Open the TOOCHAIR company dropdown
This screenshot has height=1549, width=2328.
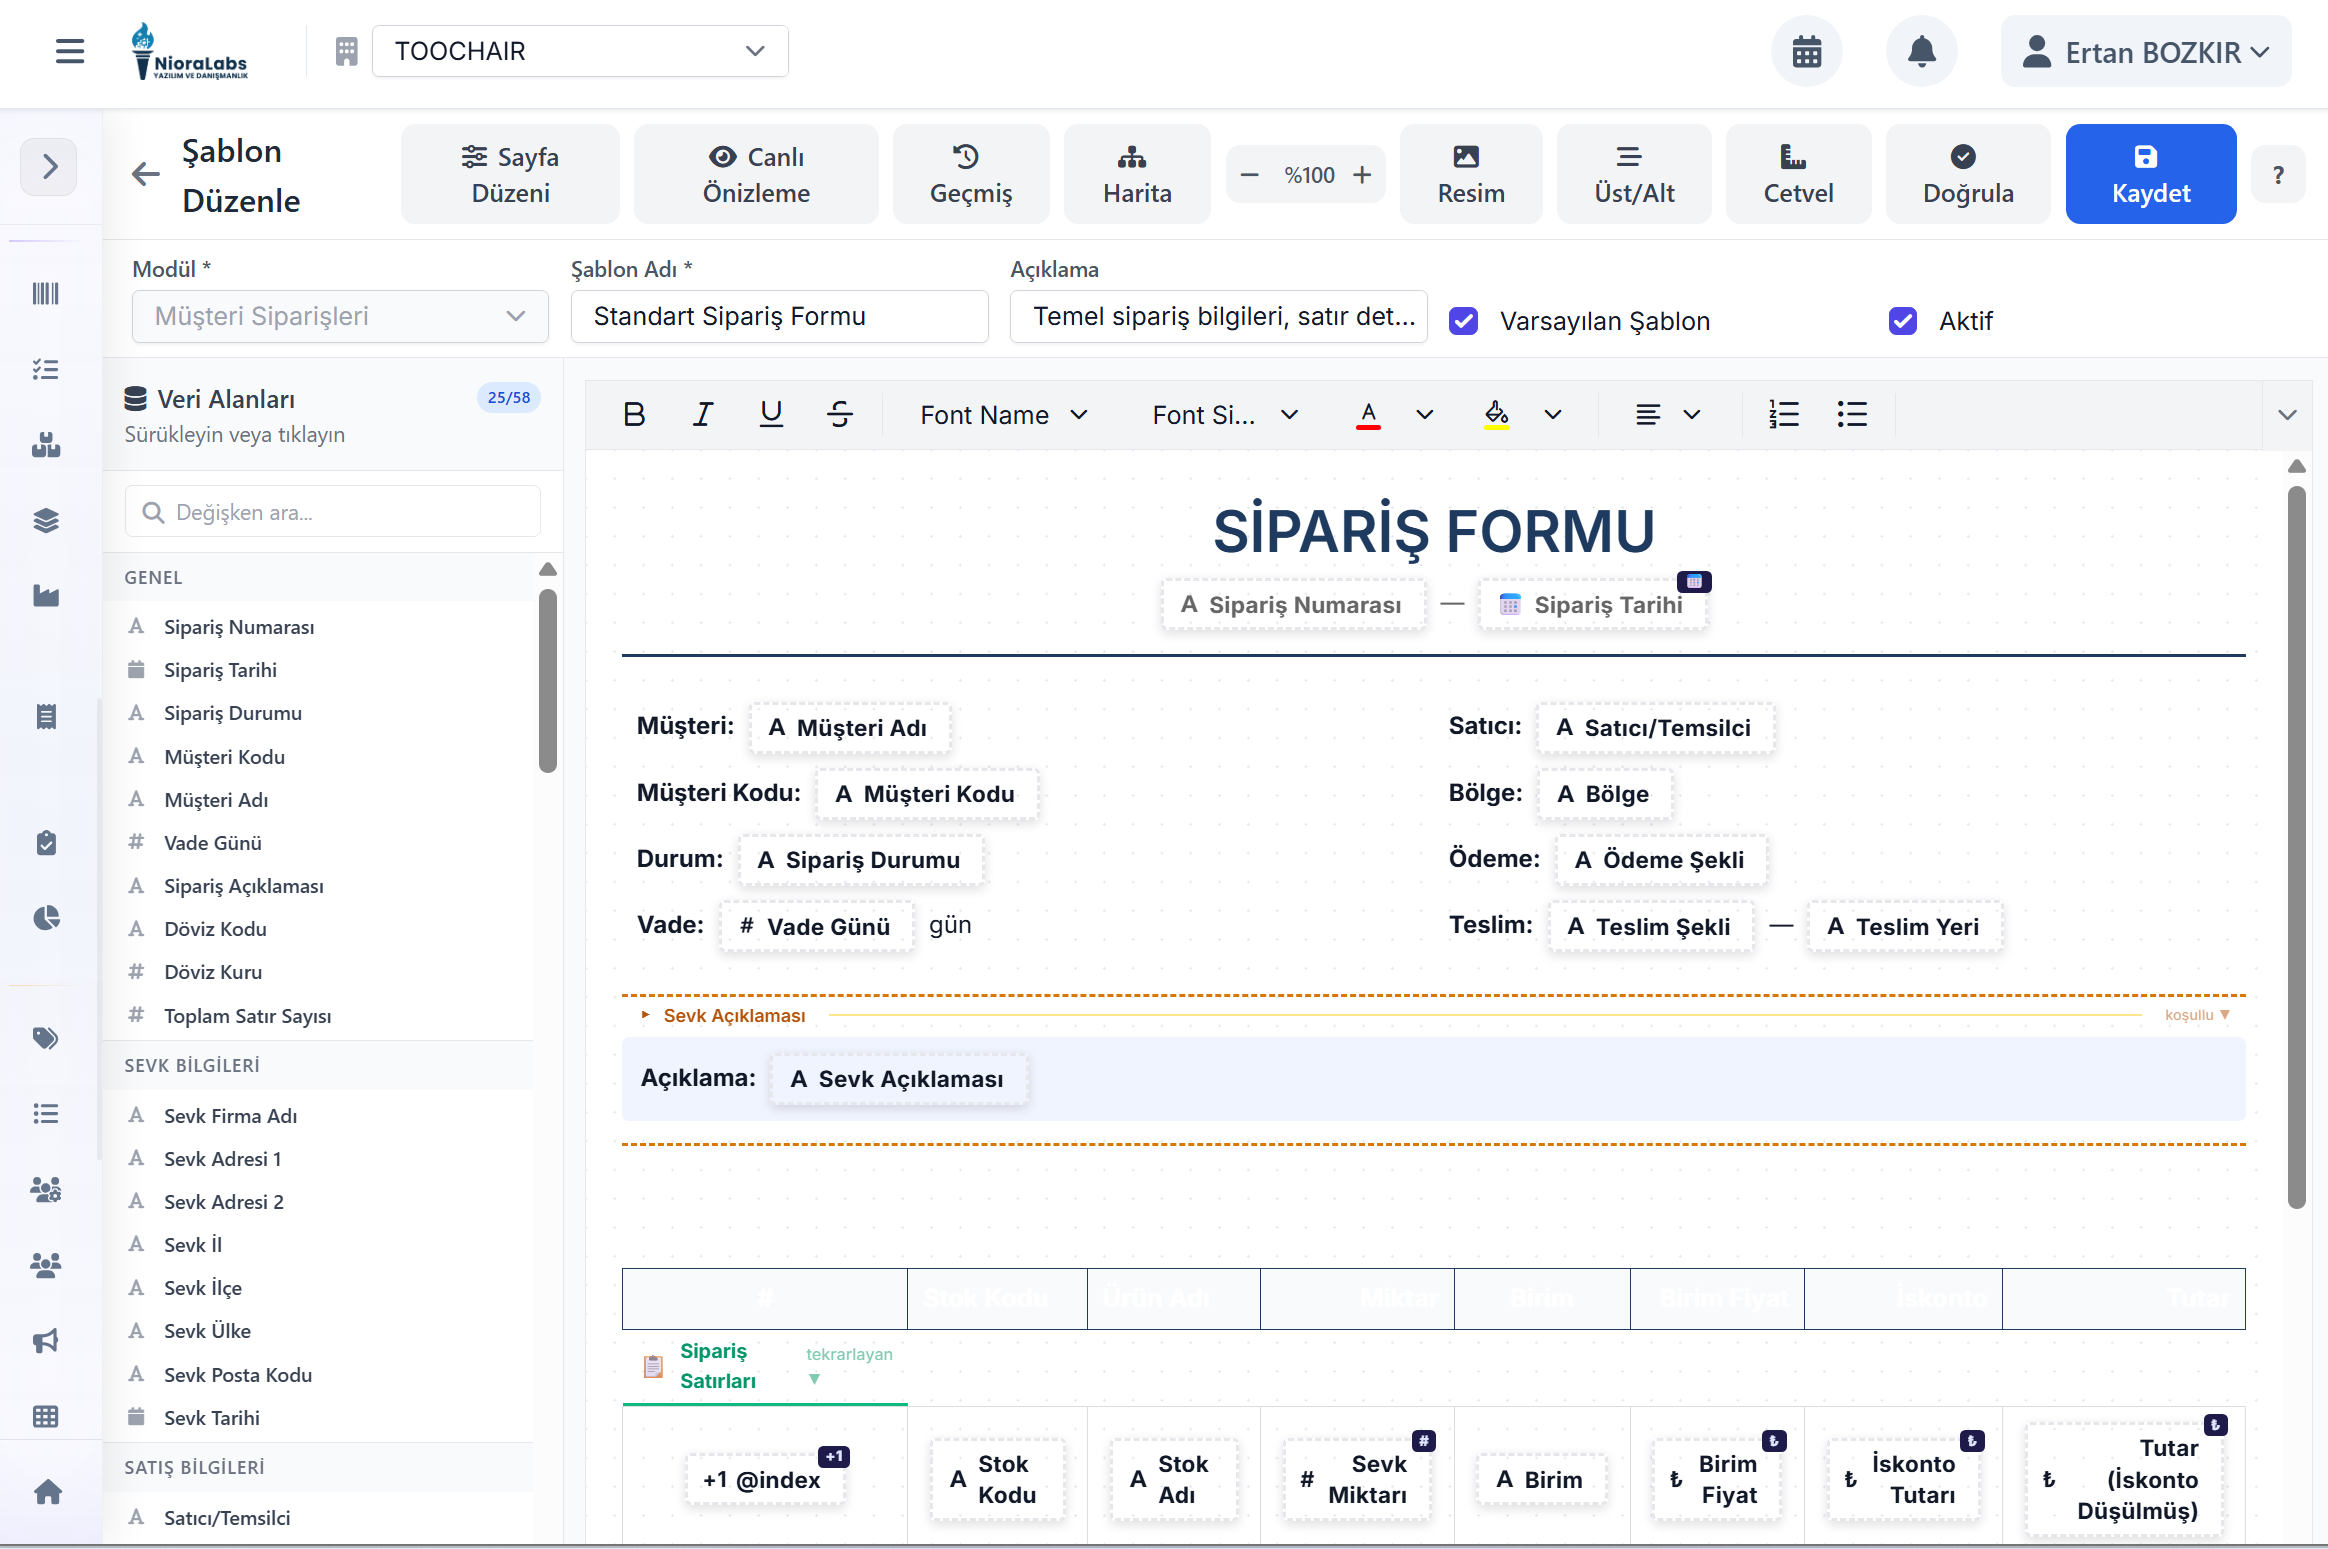click(580, 51)
